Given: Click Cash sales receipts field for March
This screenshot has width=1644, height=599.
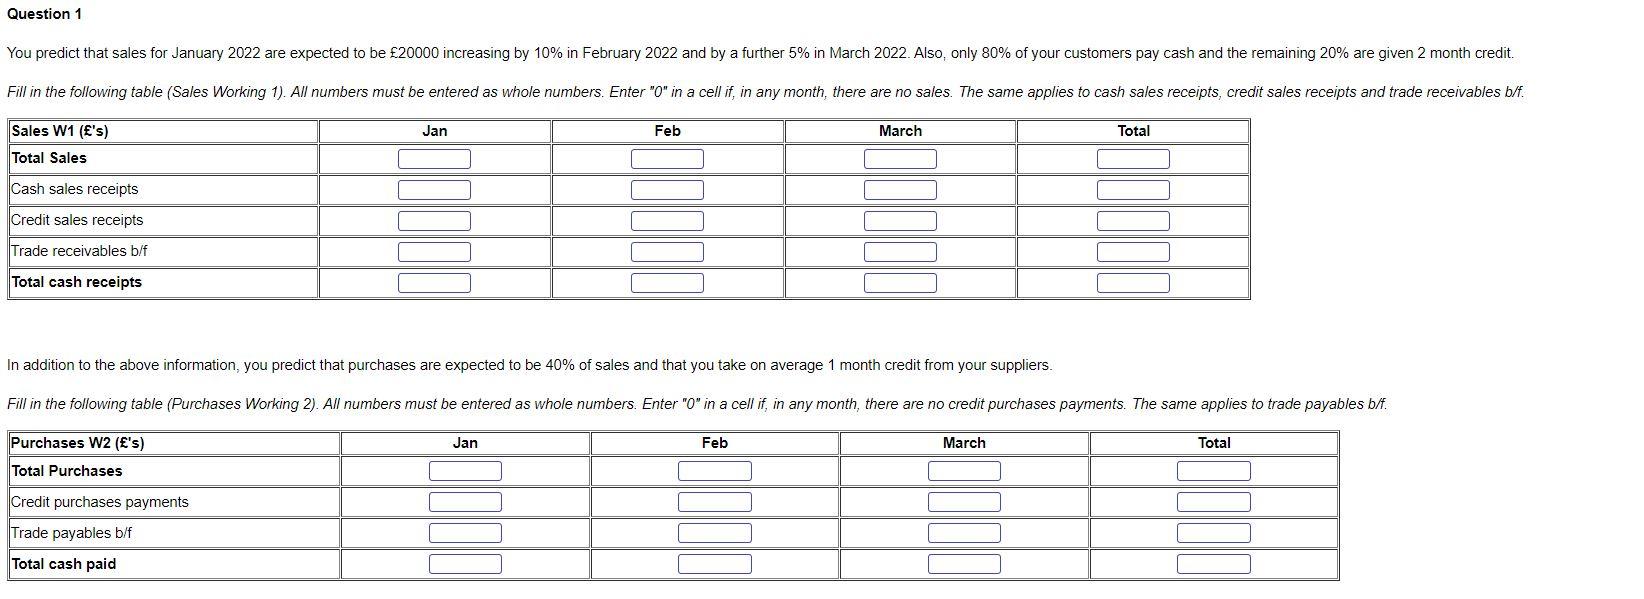Looking at the screenshot, I should click(x=900, y=190).
